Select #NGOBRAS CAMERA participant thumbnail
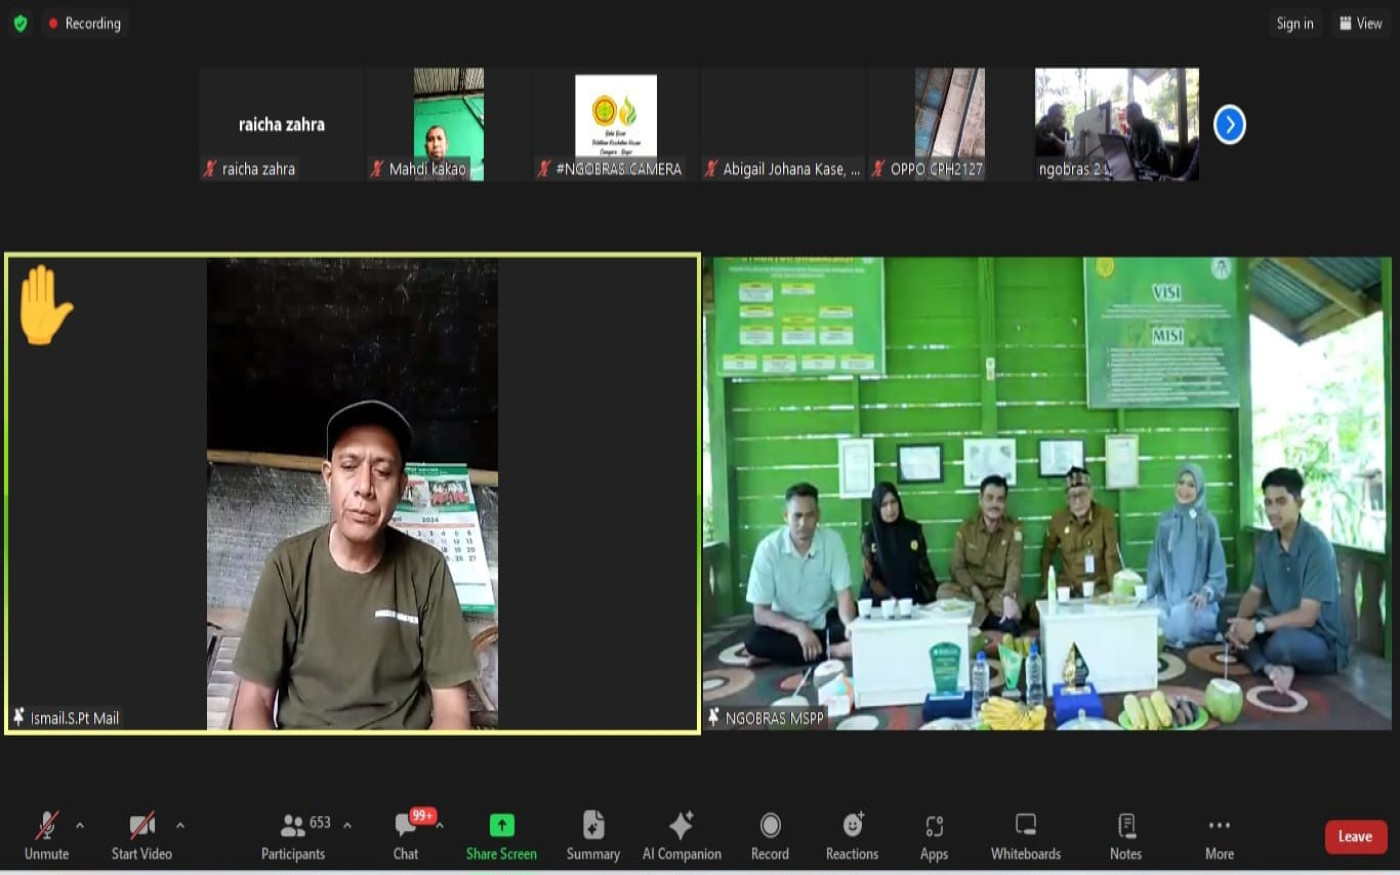 [616, 124]
